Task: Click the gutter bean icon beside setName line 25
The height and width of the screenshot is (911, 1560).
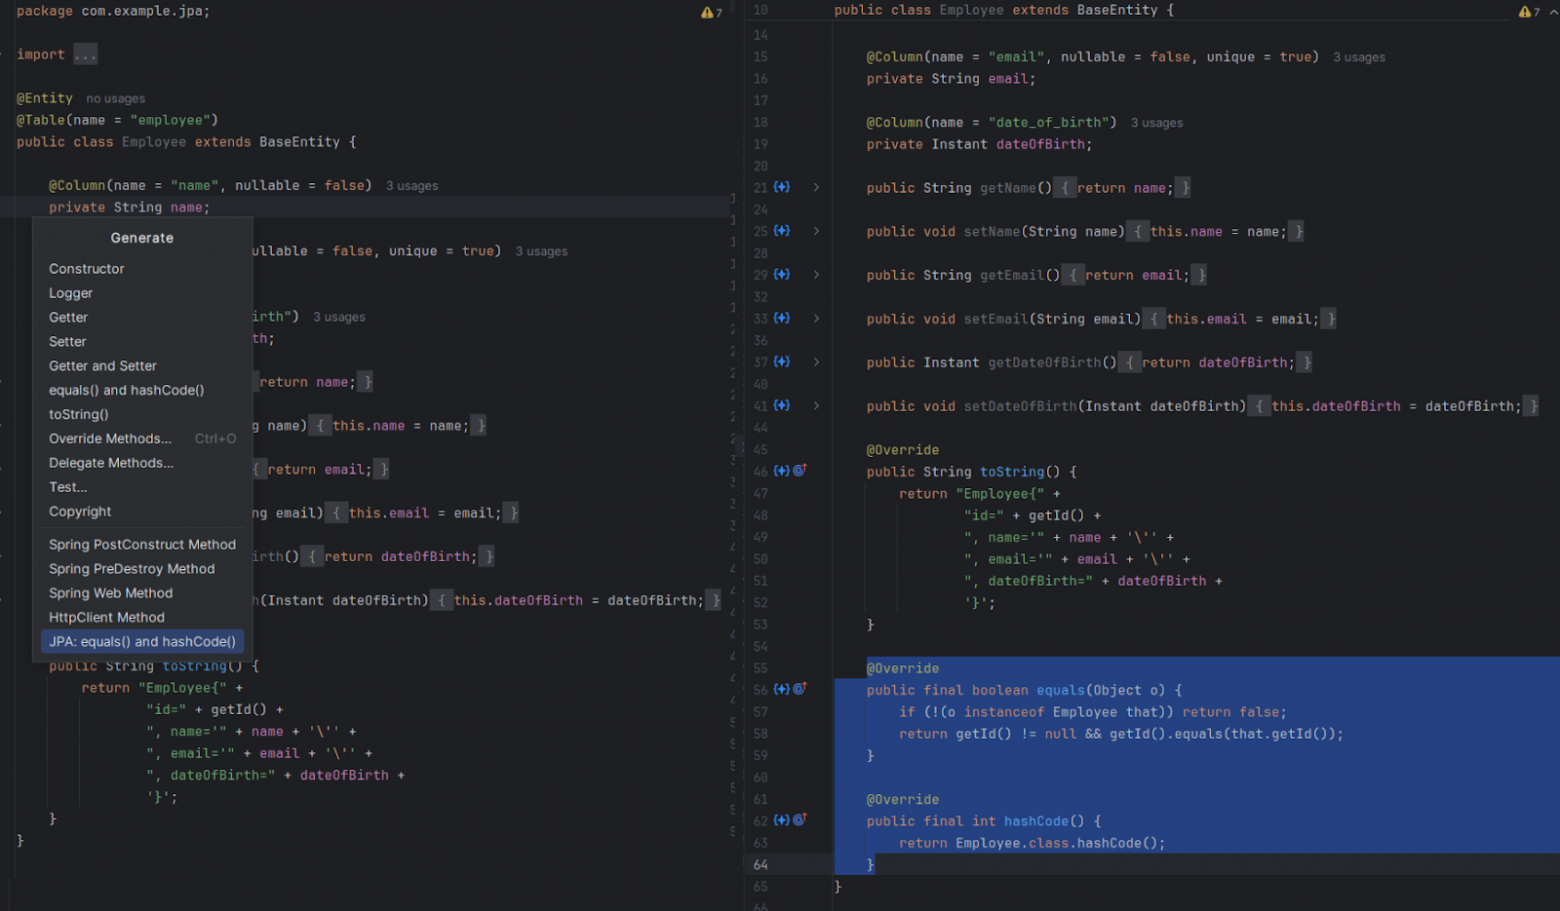Action: click(x=782, y=231)
